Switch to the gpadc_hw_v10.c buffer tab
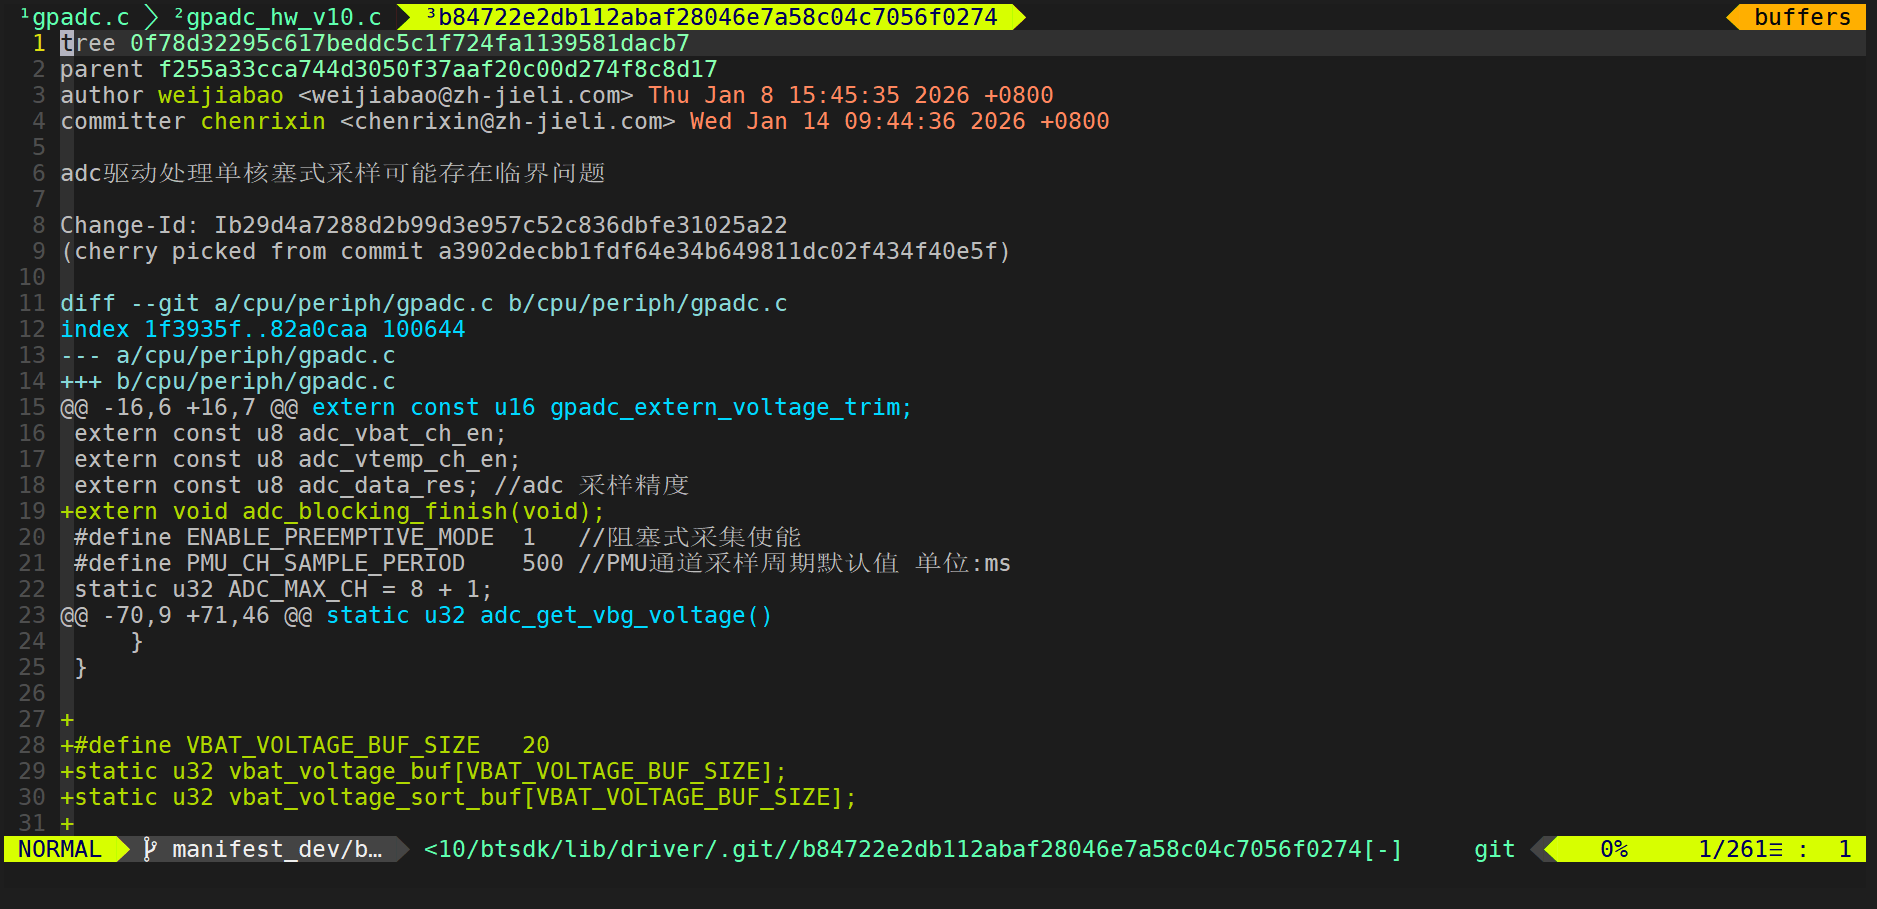Screen dimensions: 1877x909 point(278,17)
